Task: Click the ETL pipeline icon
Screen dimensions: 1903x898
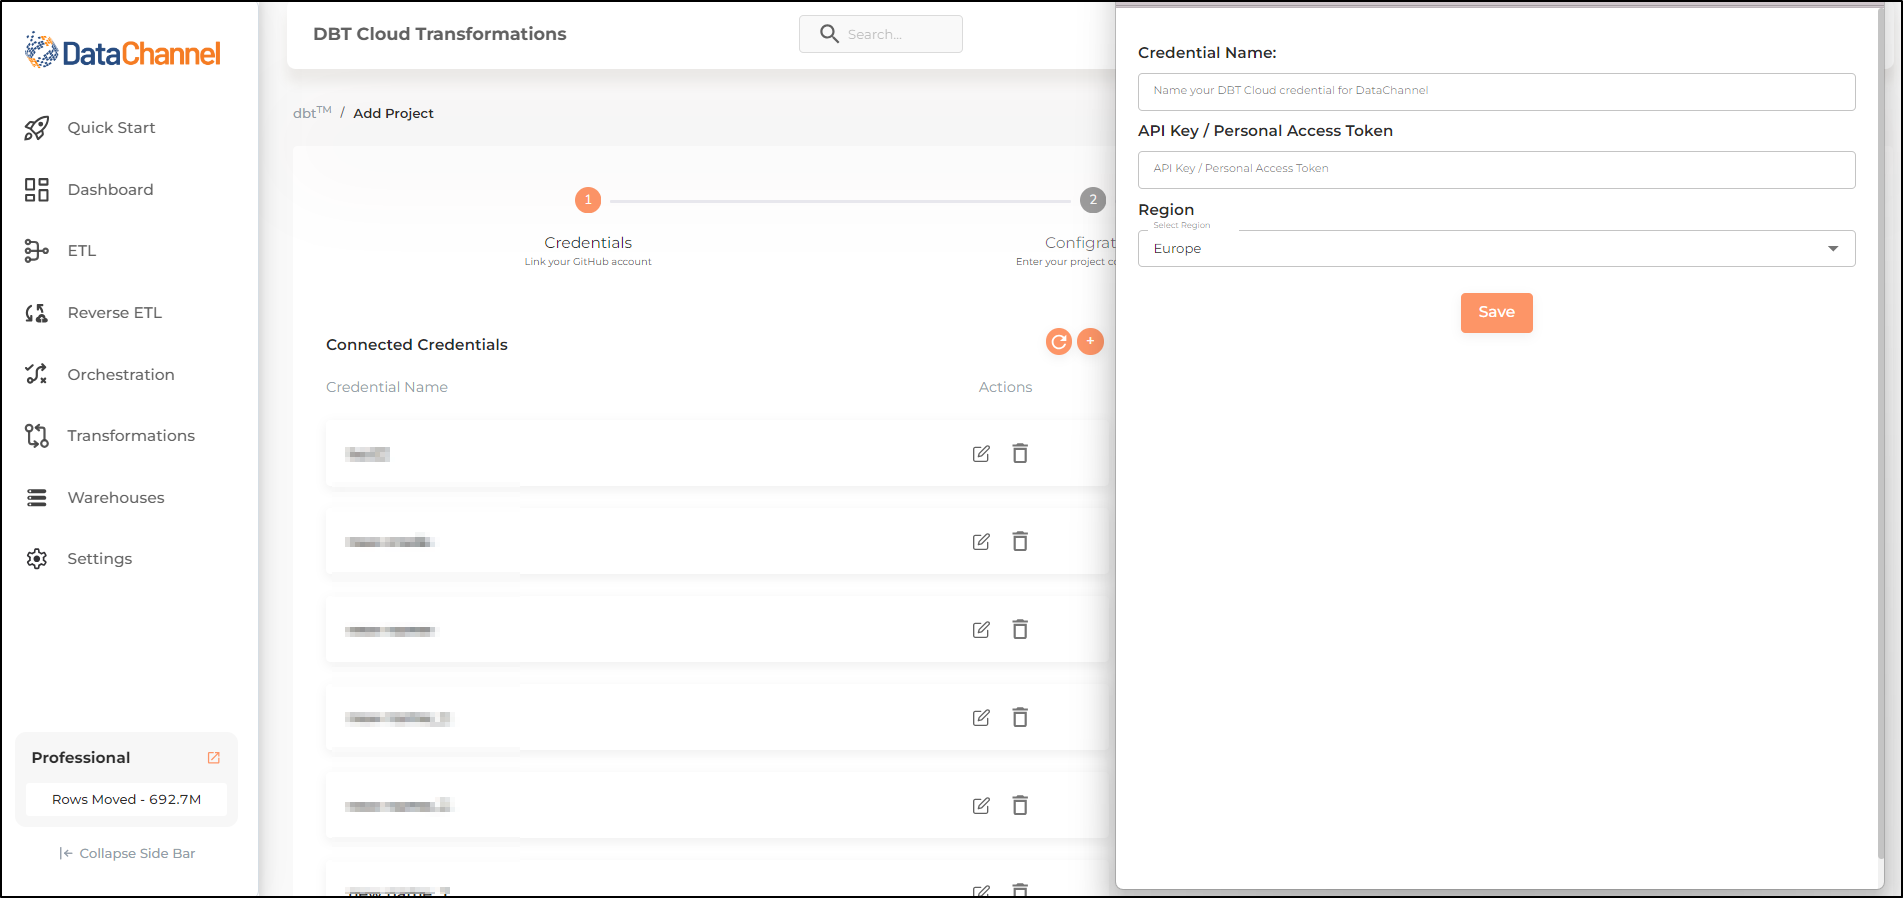Action: click(37, 251)
